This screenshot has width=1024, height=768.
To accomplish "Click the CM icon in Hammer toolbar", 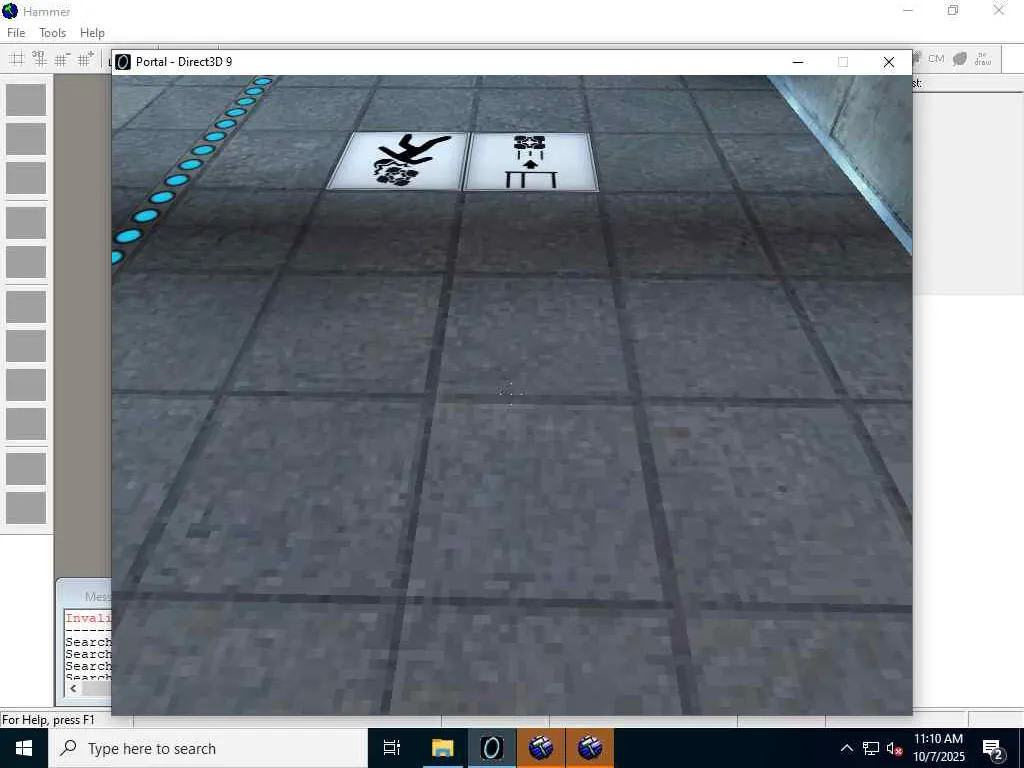I will (x=936, y=59).
